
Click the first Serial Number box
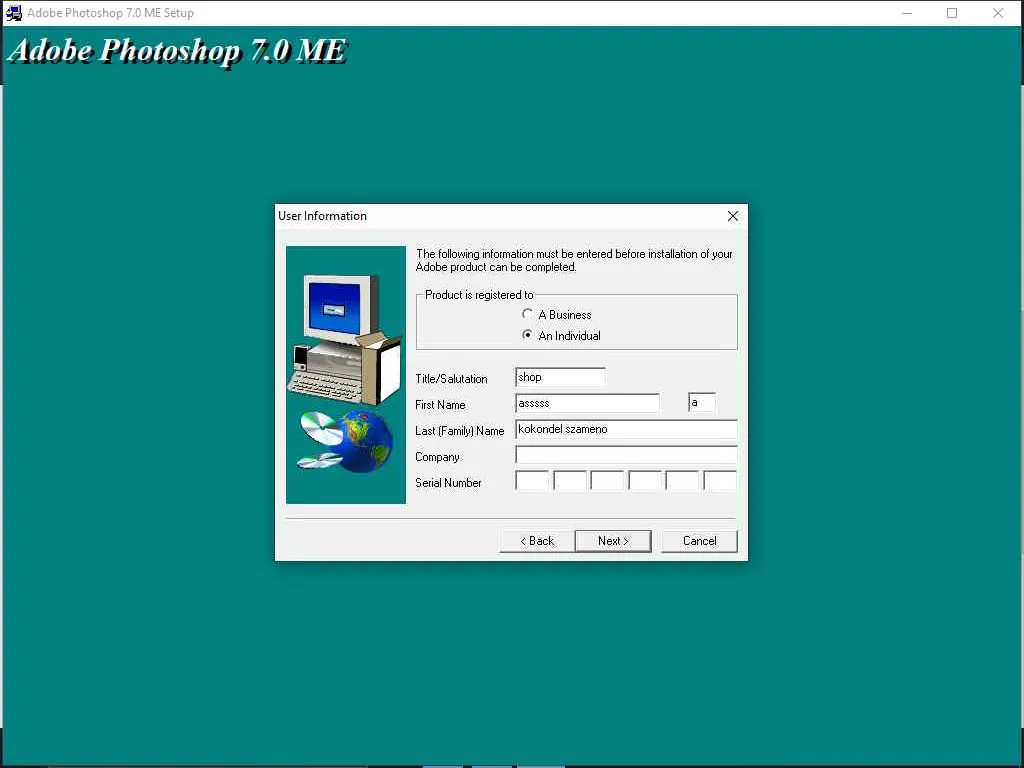532,481
